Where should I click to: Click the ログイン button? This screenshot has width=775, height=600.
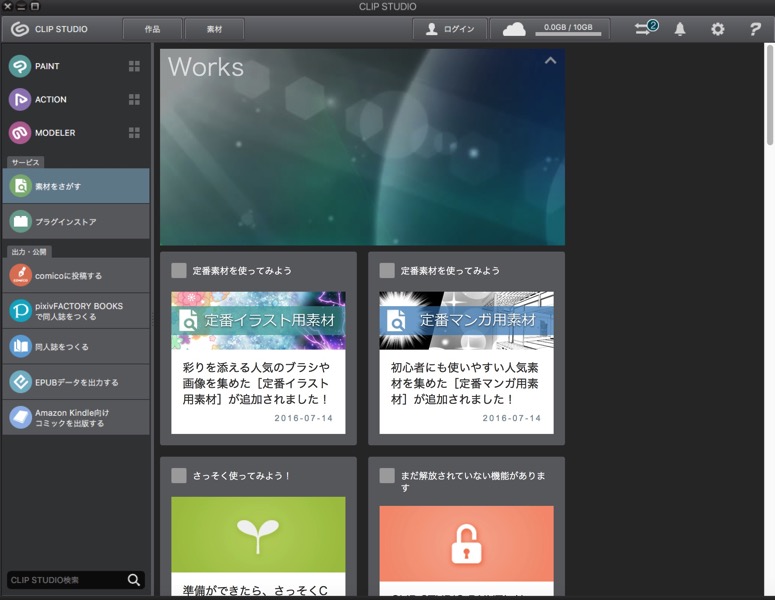click(x=450, y=29)
